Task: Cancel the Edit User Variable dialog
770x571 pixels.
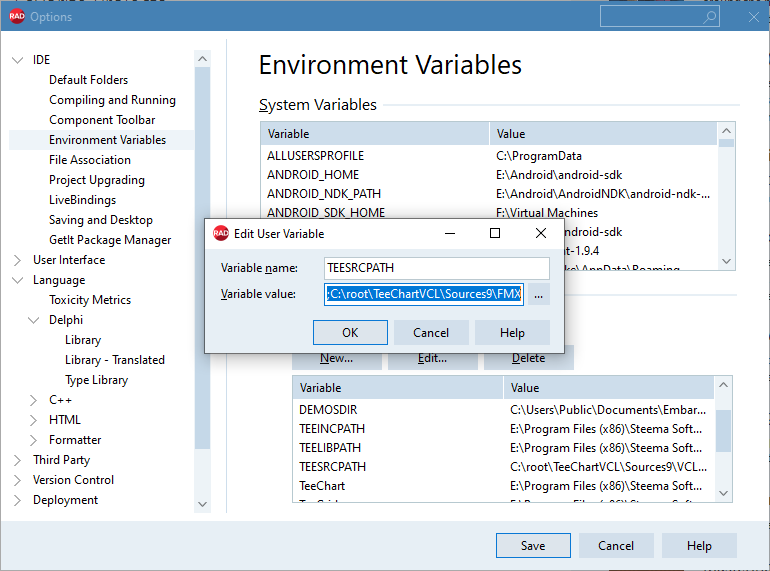Action: click(x=431, y=333)
